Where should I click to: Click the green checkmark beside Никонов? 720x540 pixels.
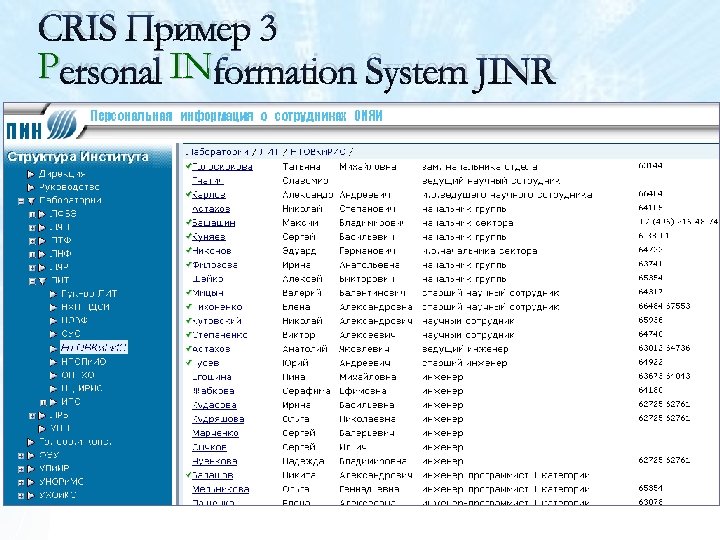tap(188, 250)
